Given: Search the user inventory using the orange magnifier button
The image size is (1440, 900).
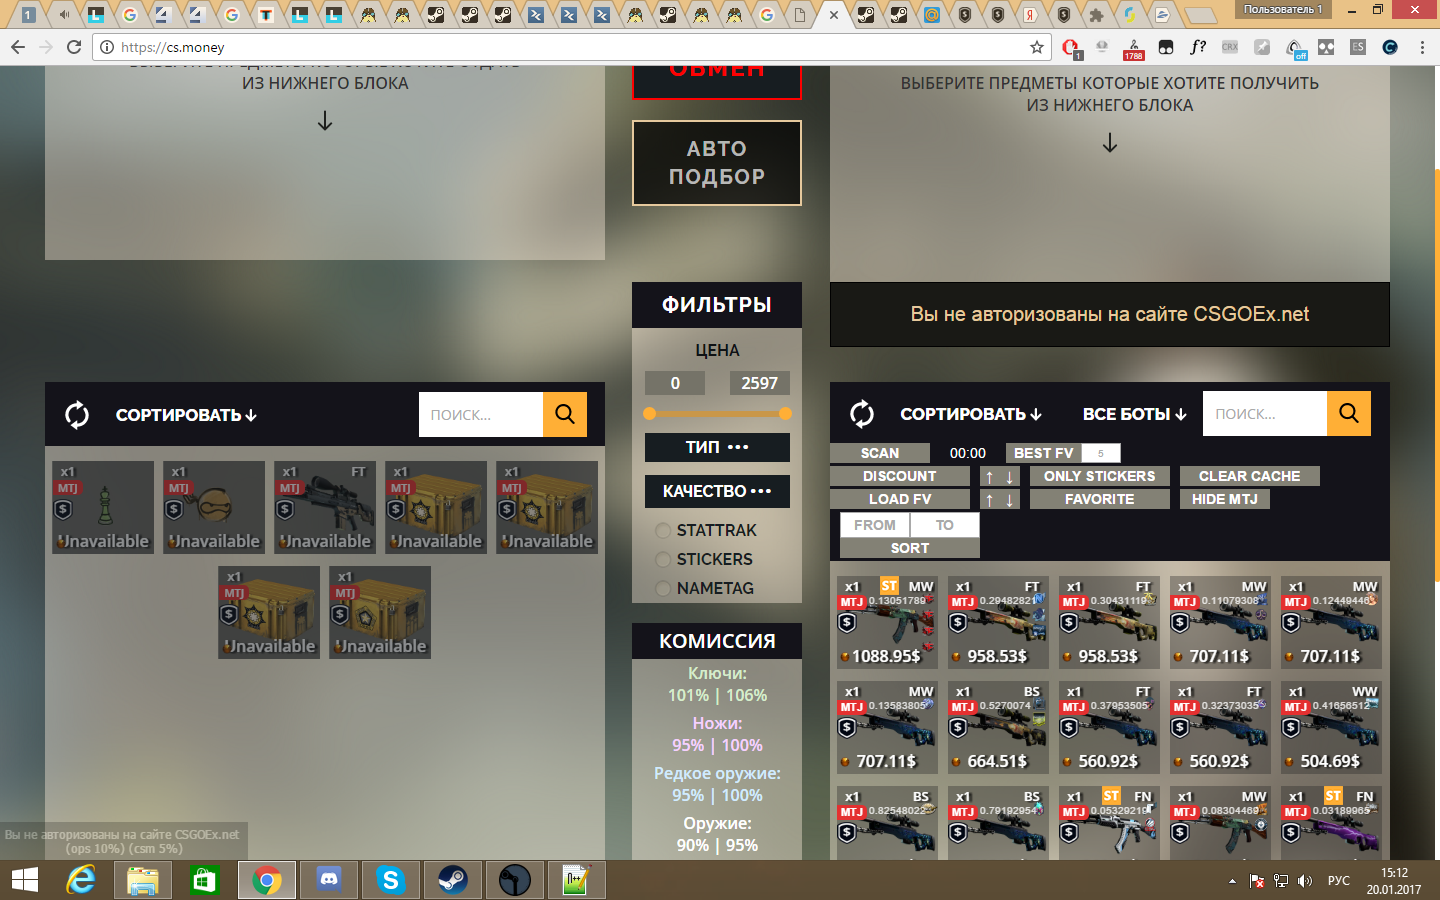Looking at the screenshot, I should pyautogui.click(x=565, y=414).
